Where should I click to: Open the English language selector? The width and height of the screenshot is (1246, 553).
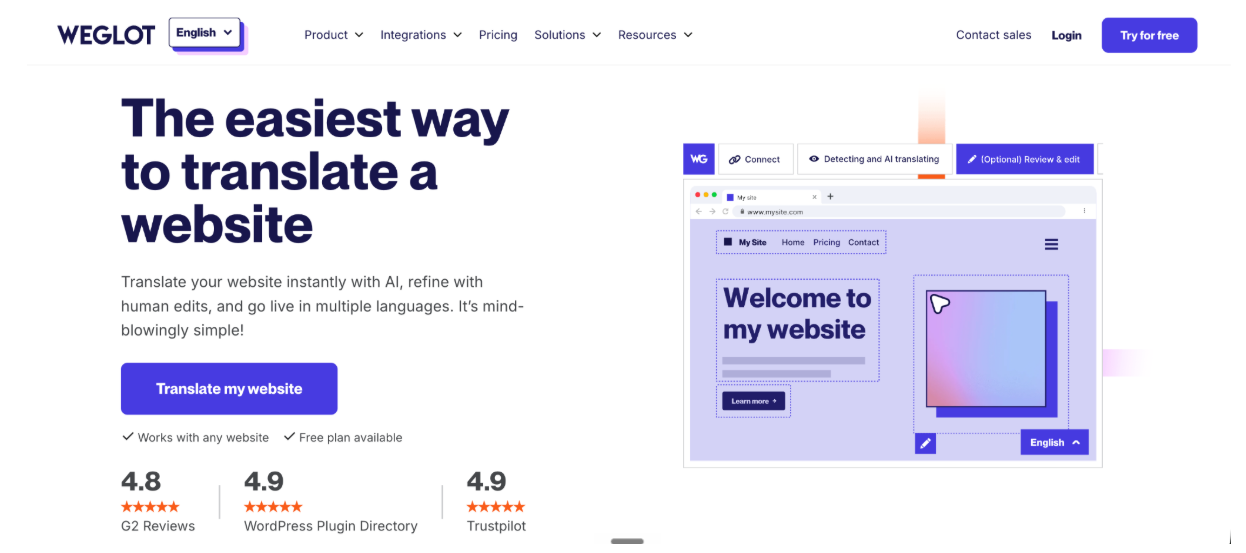(205, 33)
